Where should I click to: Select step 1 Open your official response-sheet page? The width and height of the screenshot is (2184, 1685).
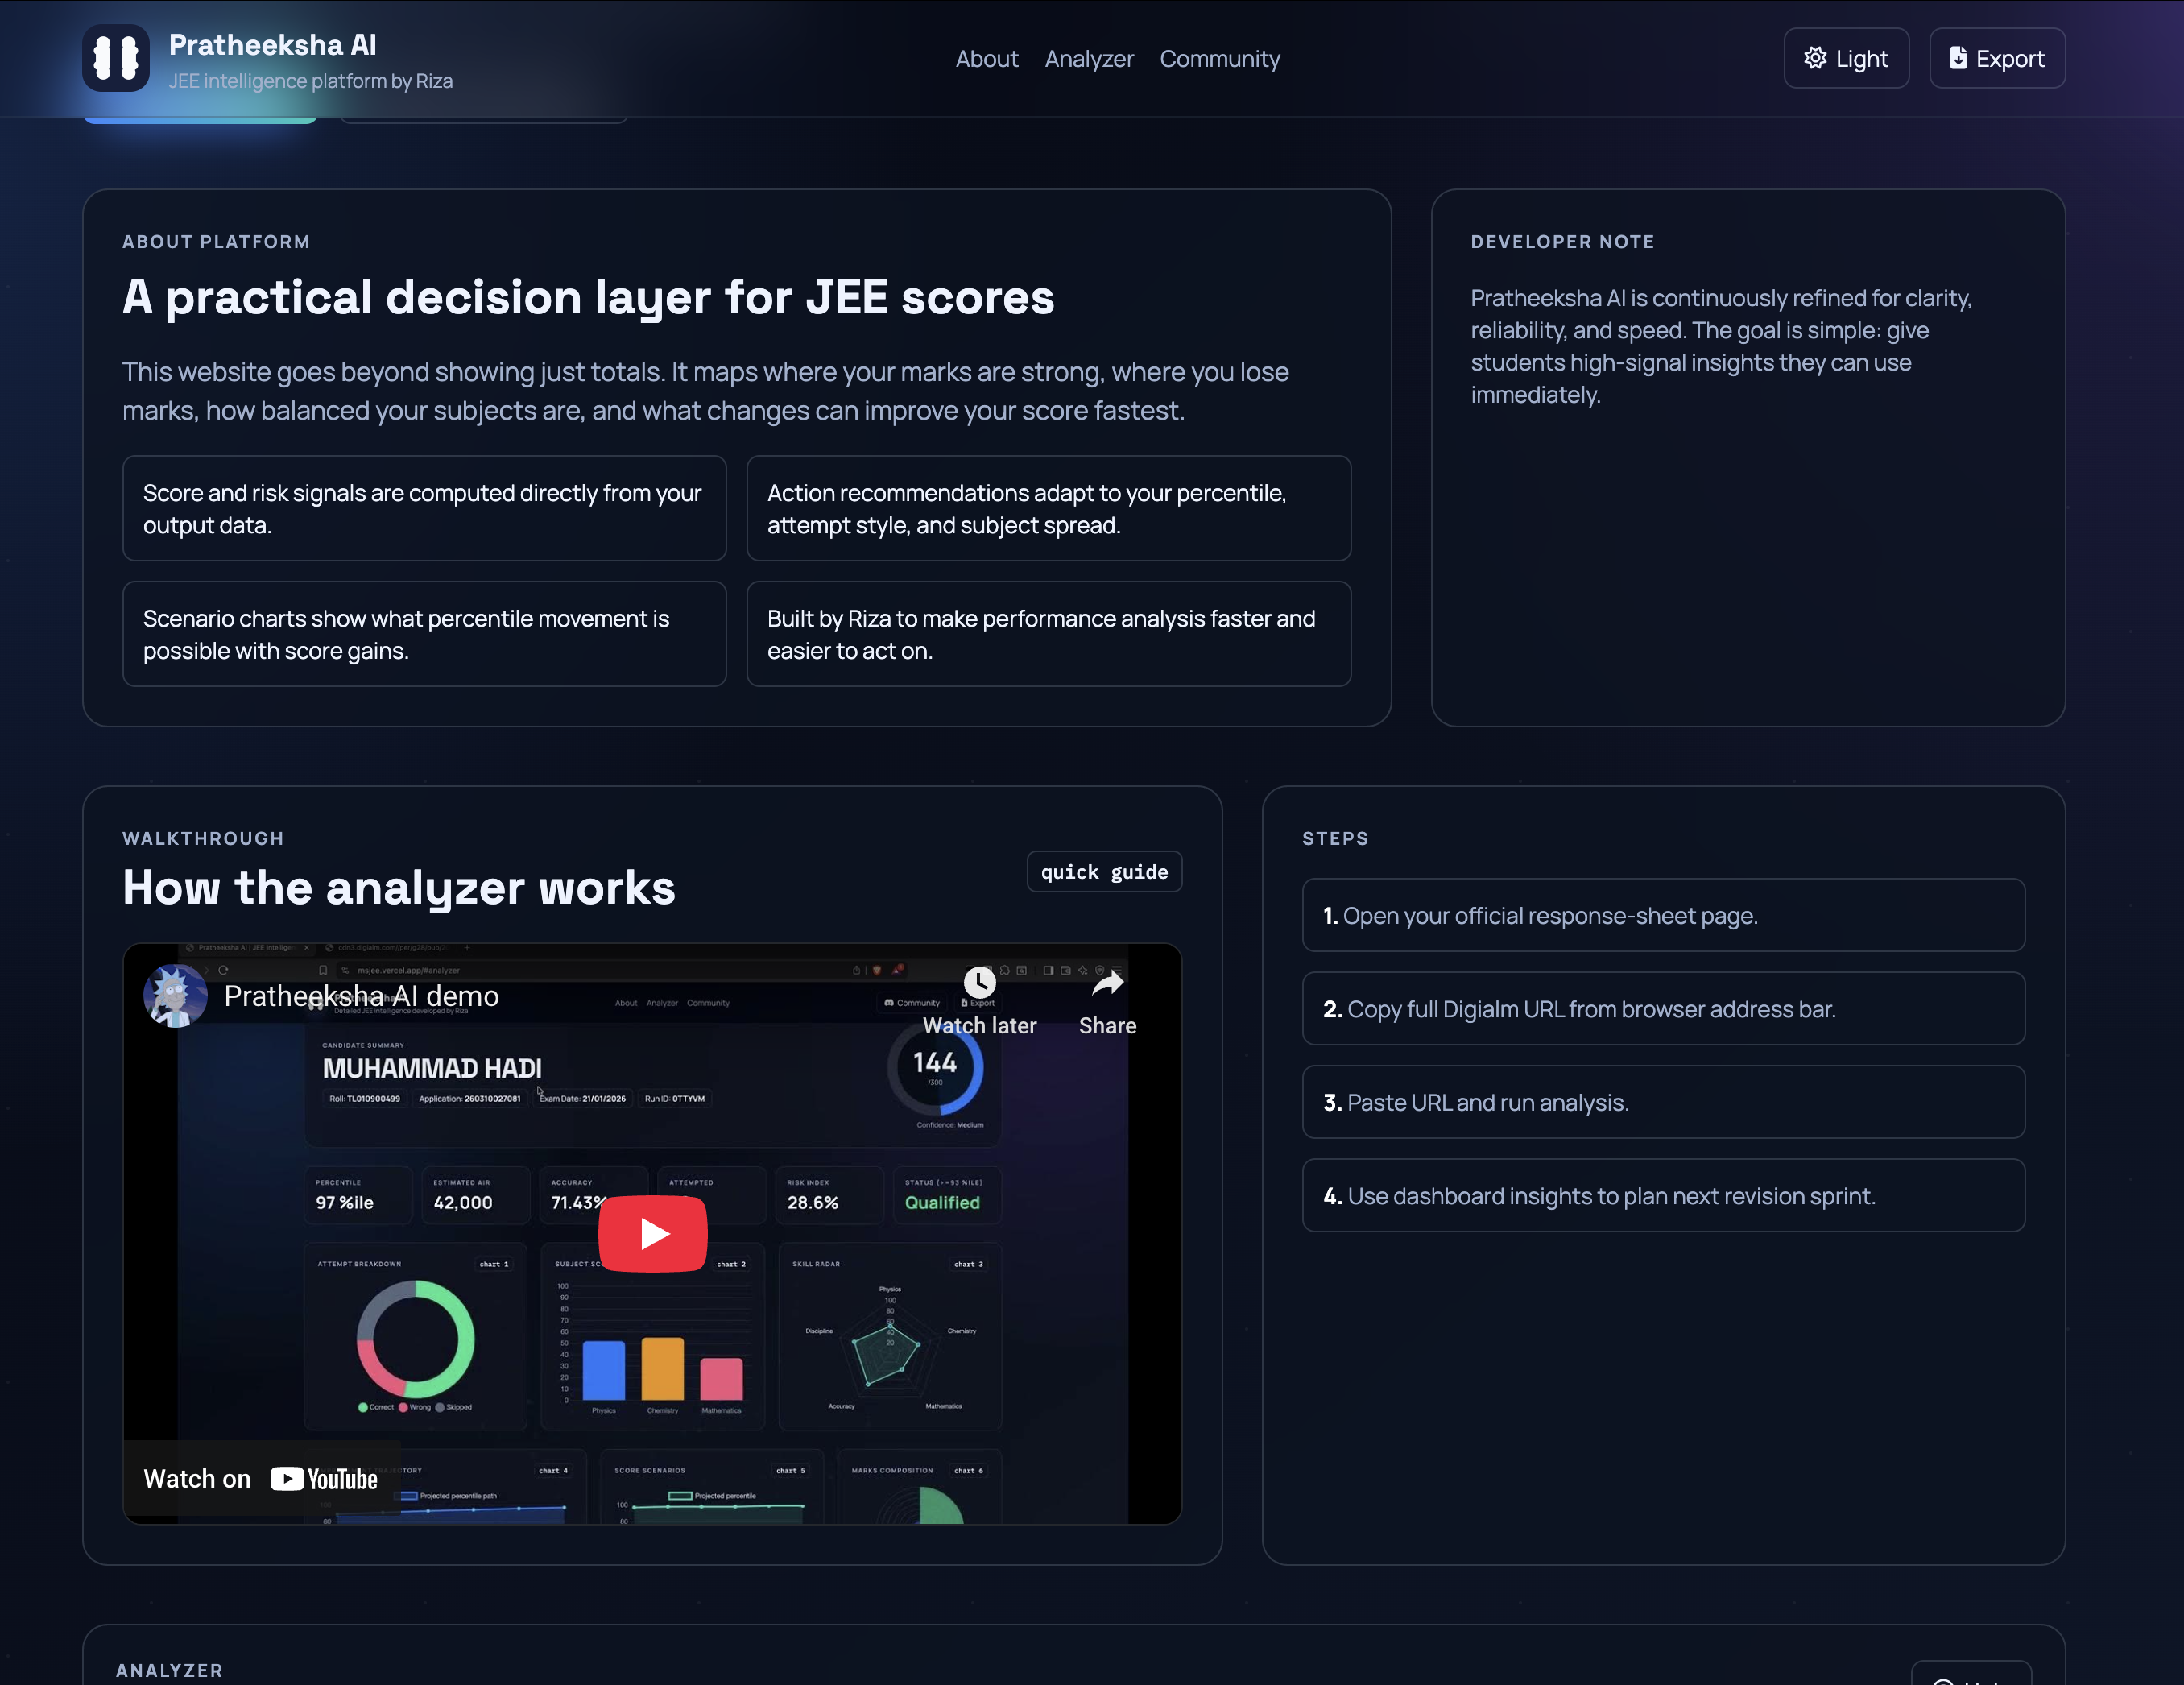click(1663, 915)
